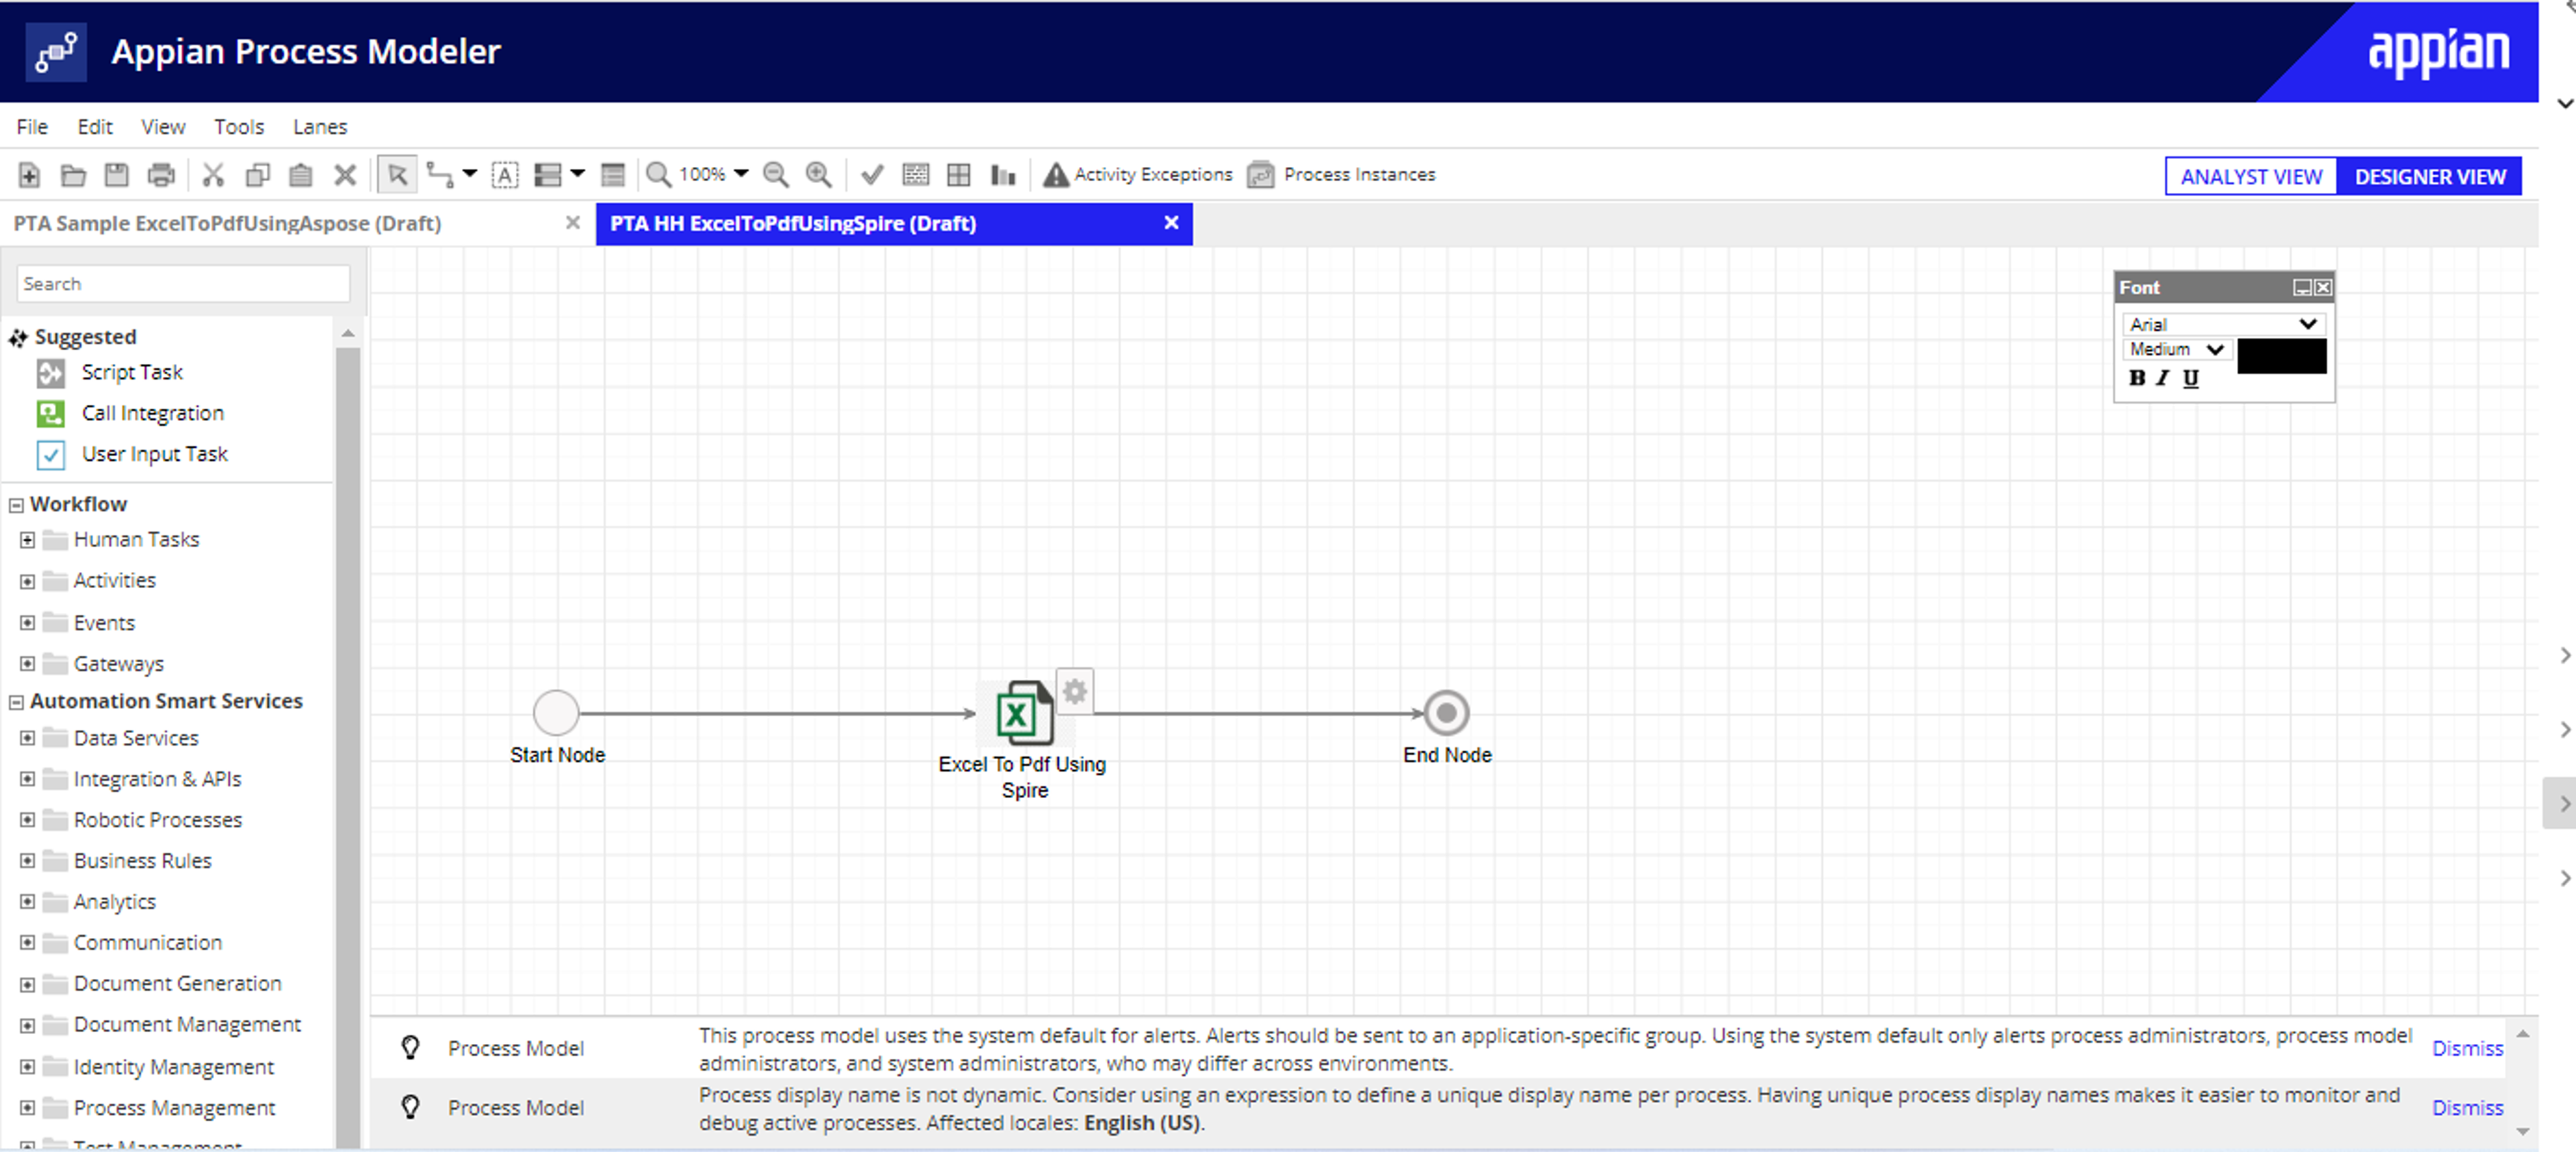Click the four-square grid toolbar icon
Screen dimensions: 2576x1152
tap(958, 175)
